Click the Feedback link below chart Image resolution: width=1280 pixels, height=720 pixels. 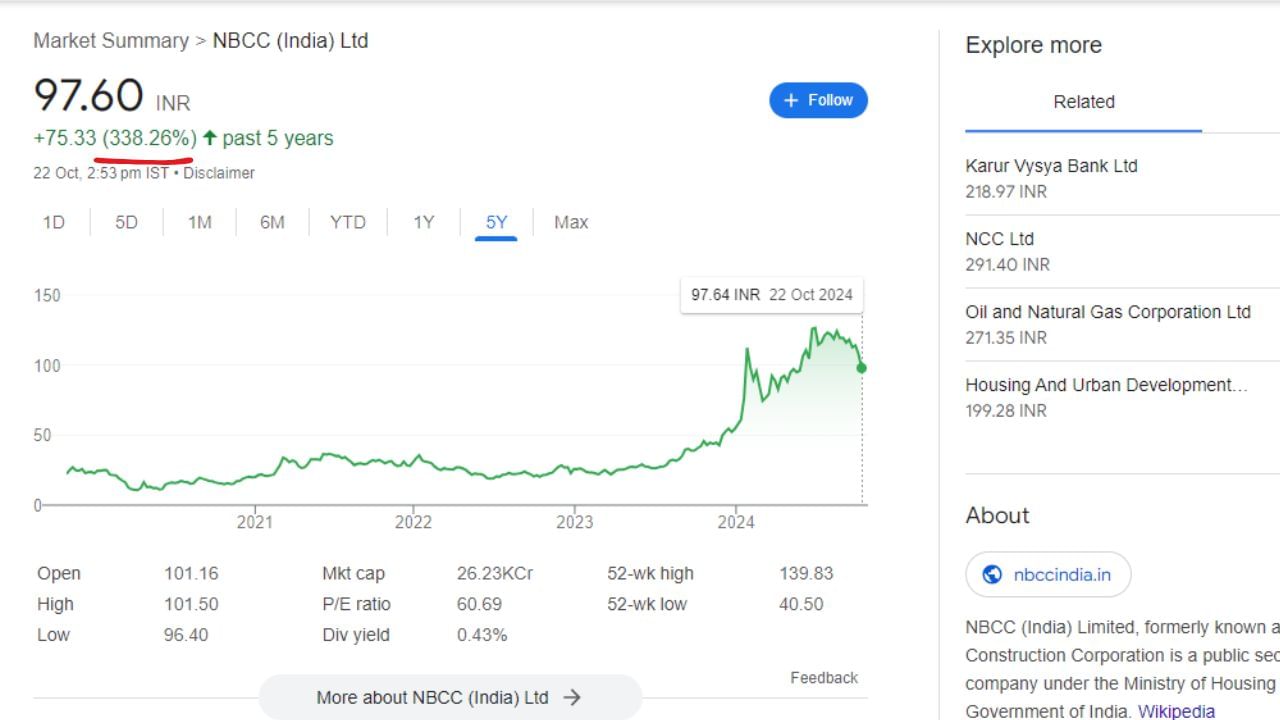tap(824, 678)
